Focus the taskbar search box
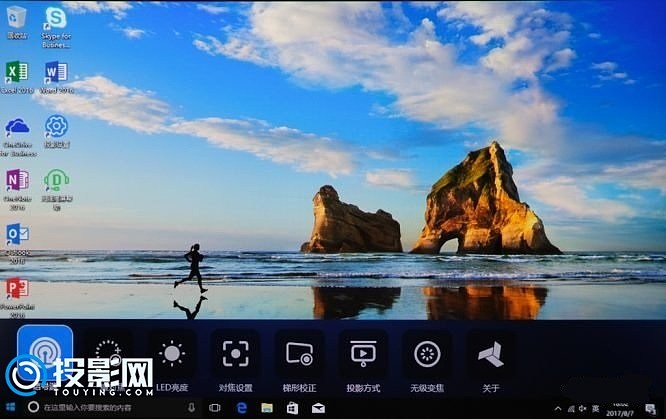The height and width of the screenshot is (419, 666). [x=108, y=407]
